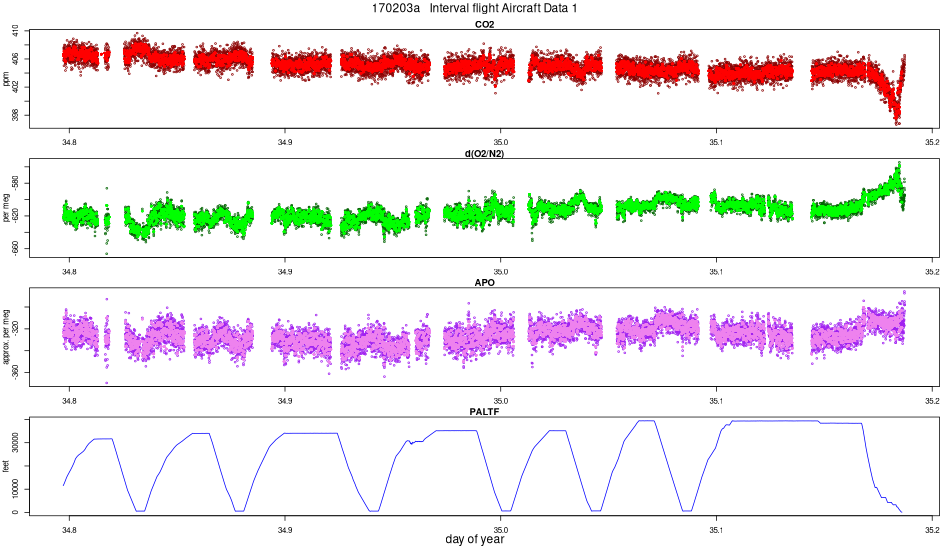Viewport: 950px width, 550px height.
Task: Click '34.8' under the d(O2/N2) panel
Action: click(69, 271)
